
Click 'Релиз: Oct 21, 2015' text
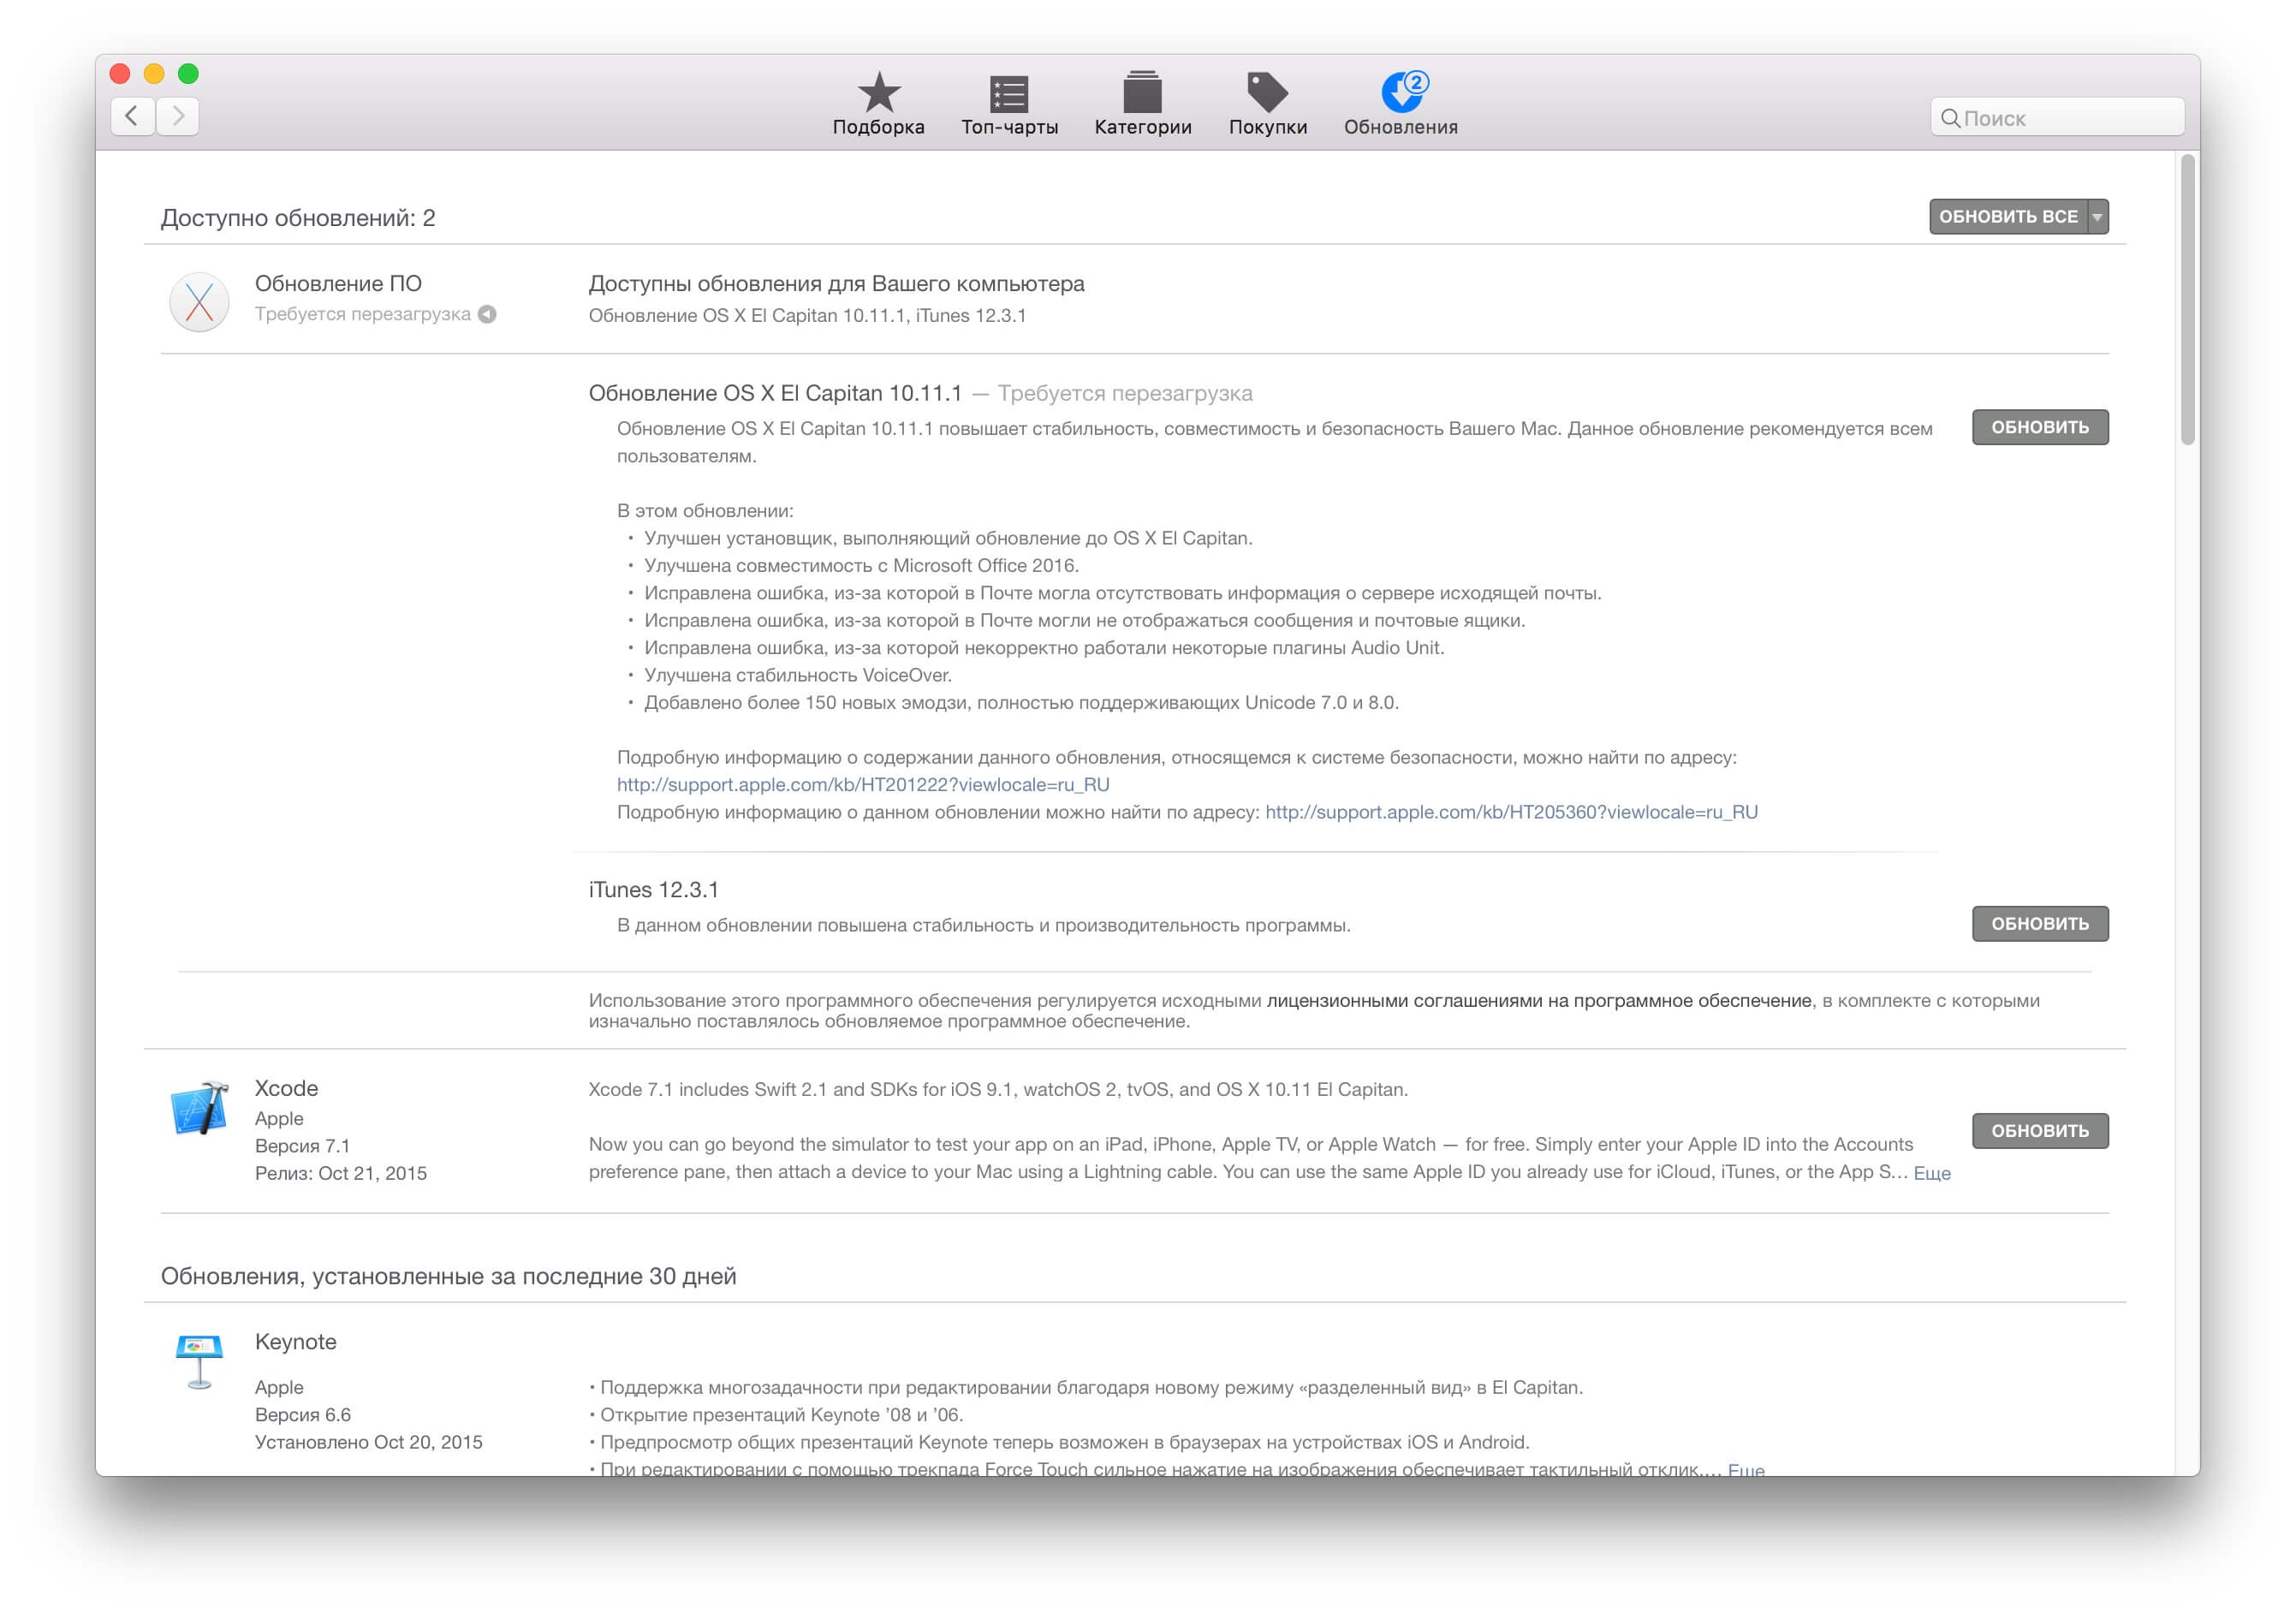tap(340, 1172)
